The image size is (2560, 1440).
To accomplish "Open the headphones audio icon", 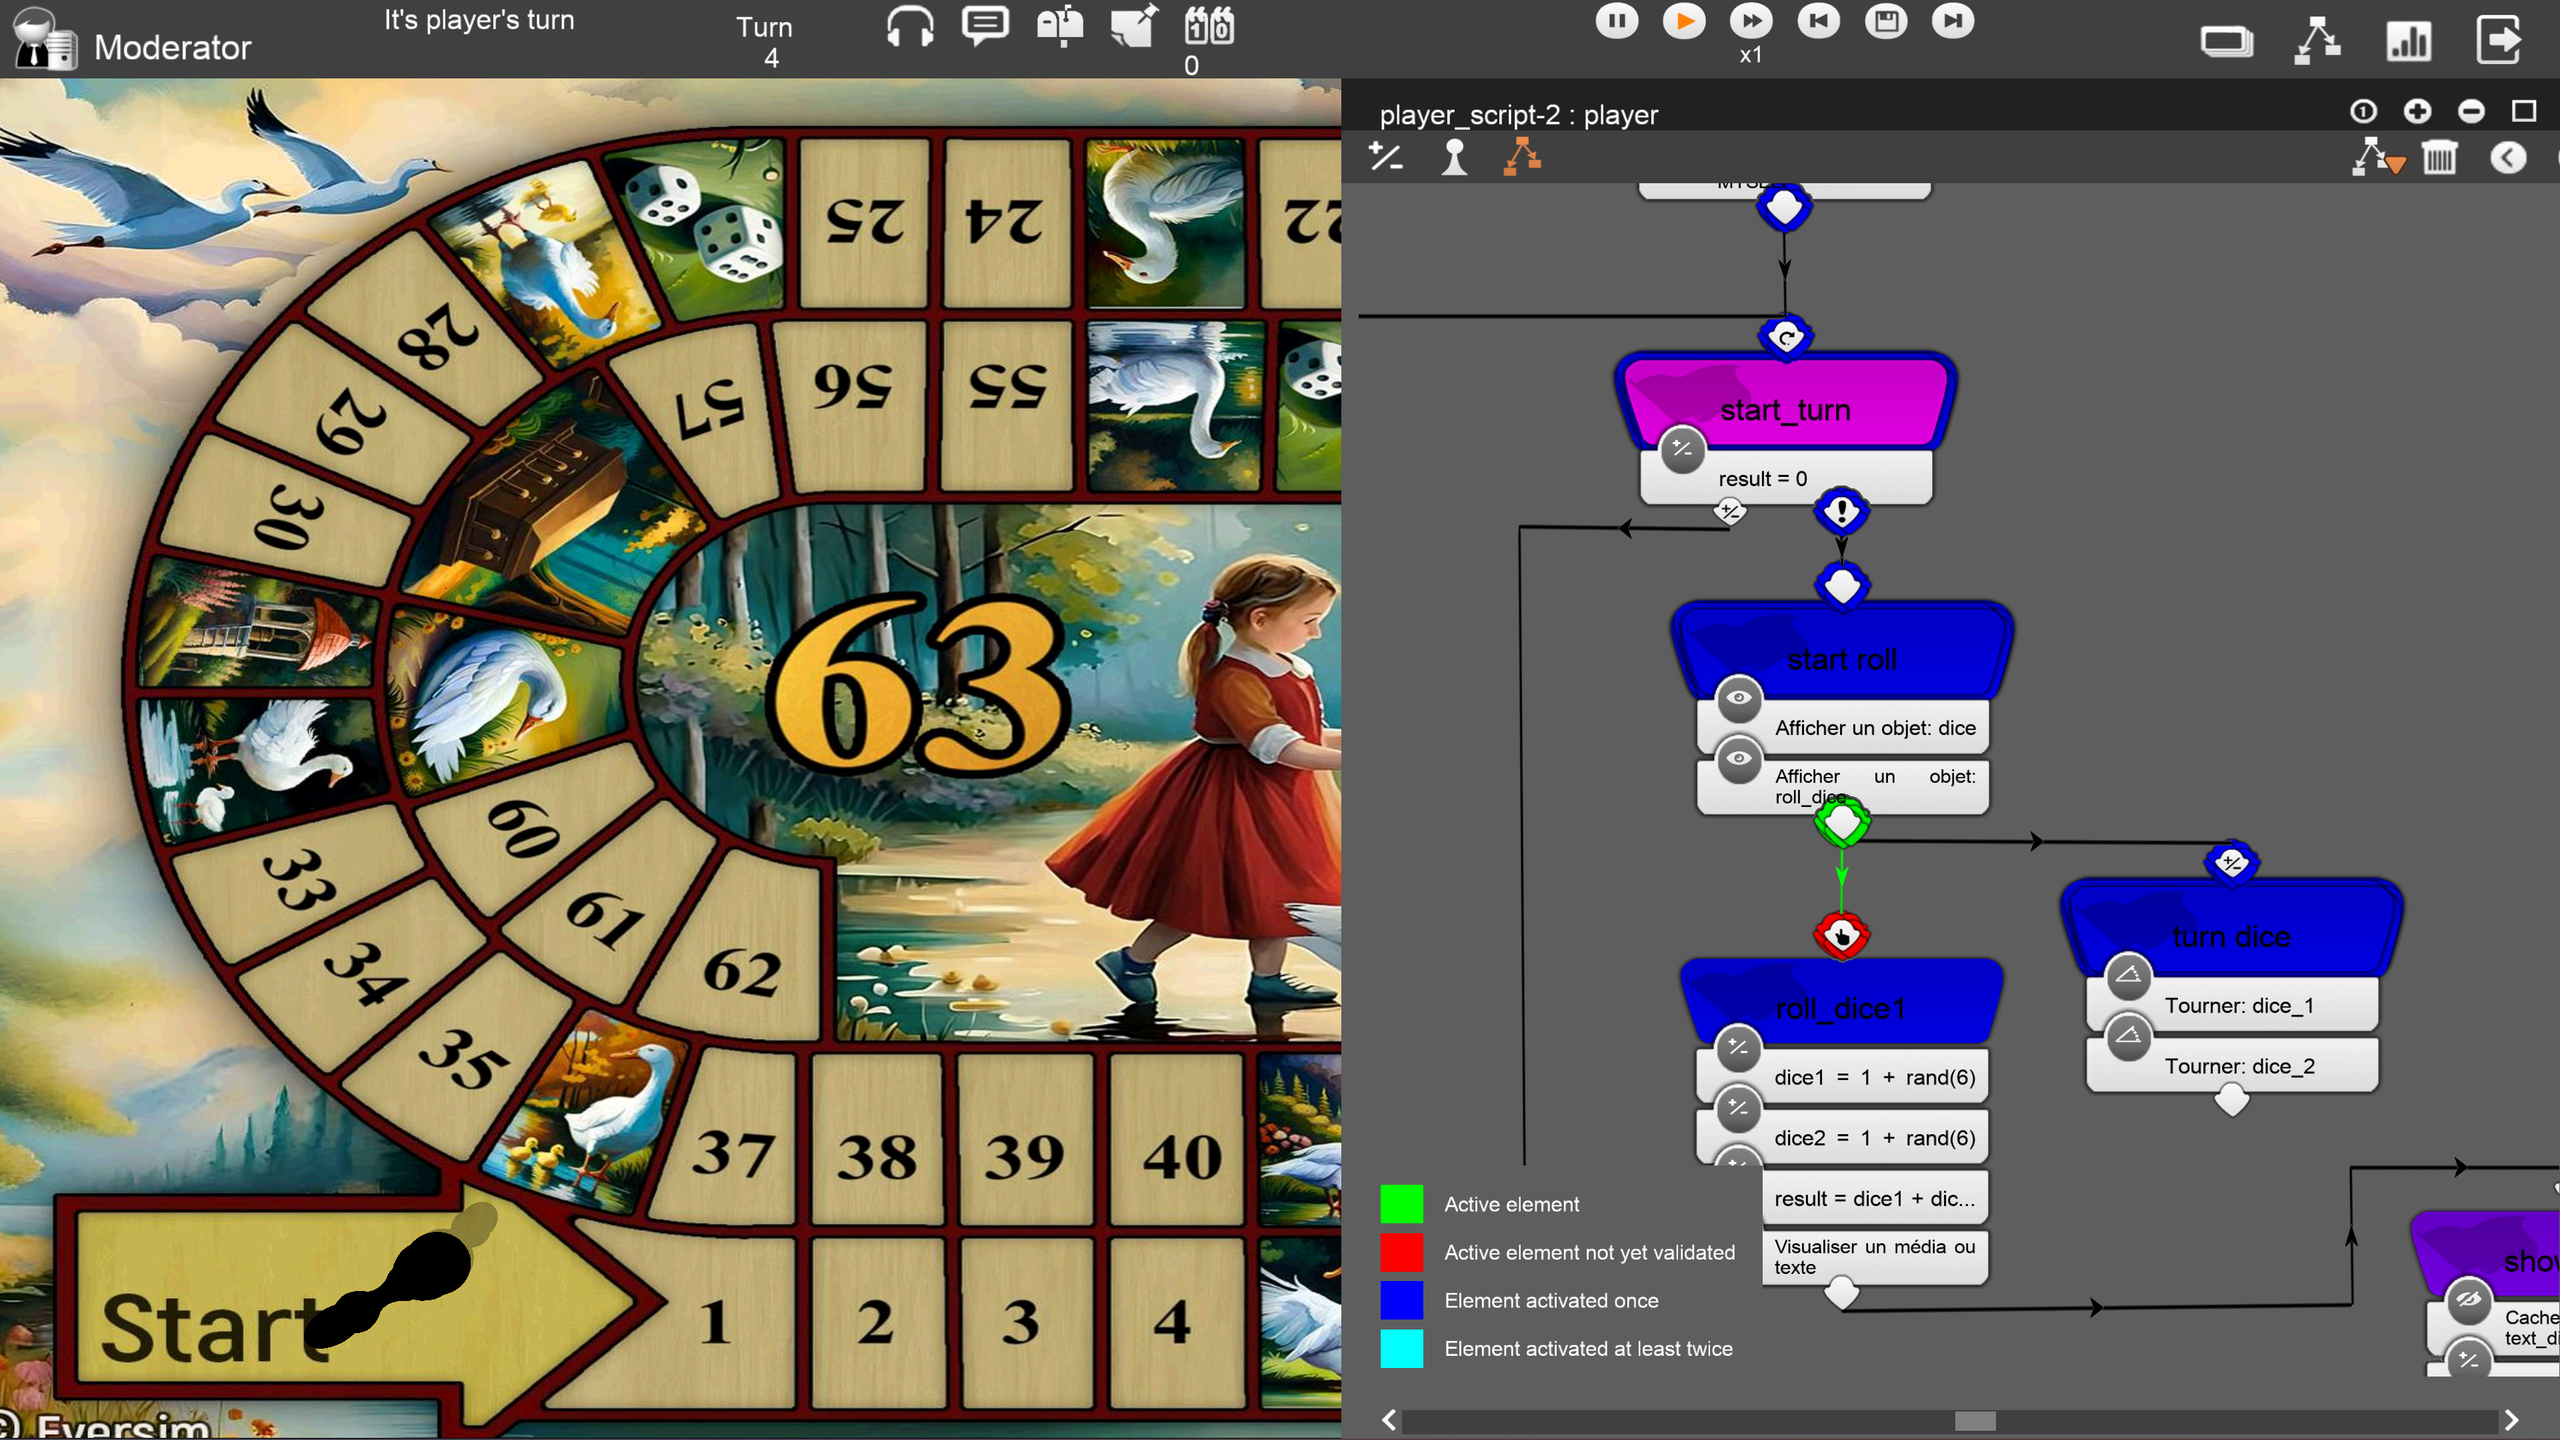I will (910, 25).
